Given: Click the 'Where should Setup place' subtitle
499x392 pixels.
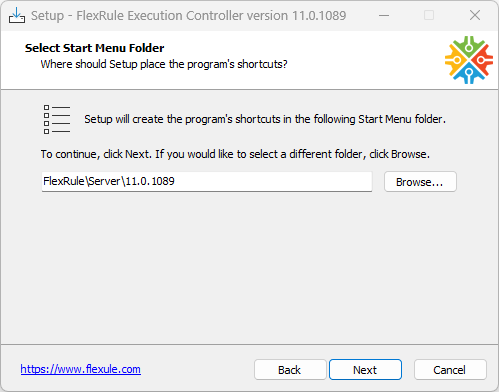Looking at the screenshot, I should click(x=164, y=64).
